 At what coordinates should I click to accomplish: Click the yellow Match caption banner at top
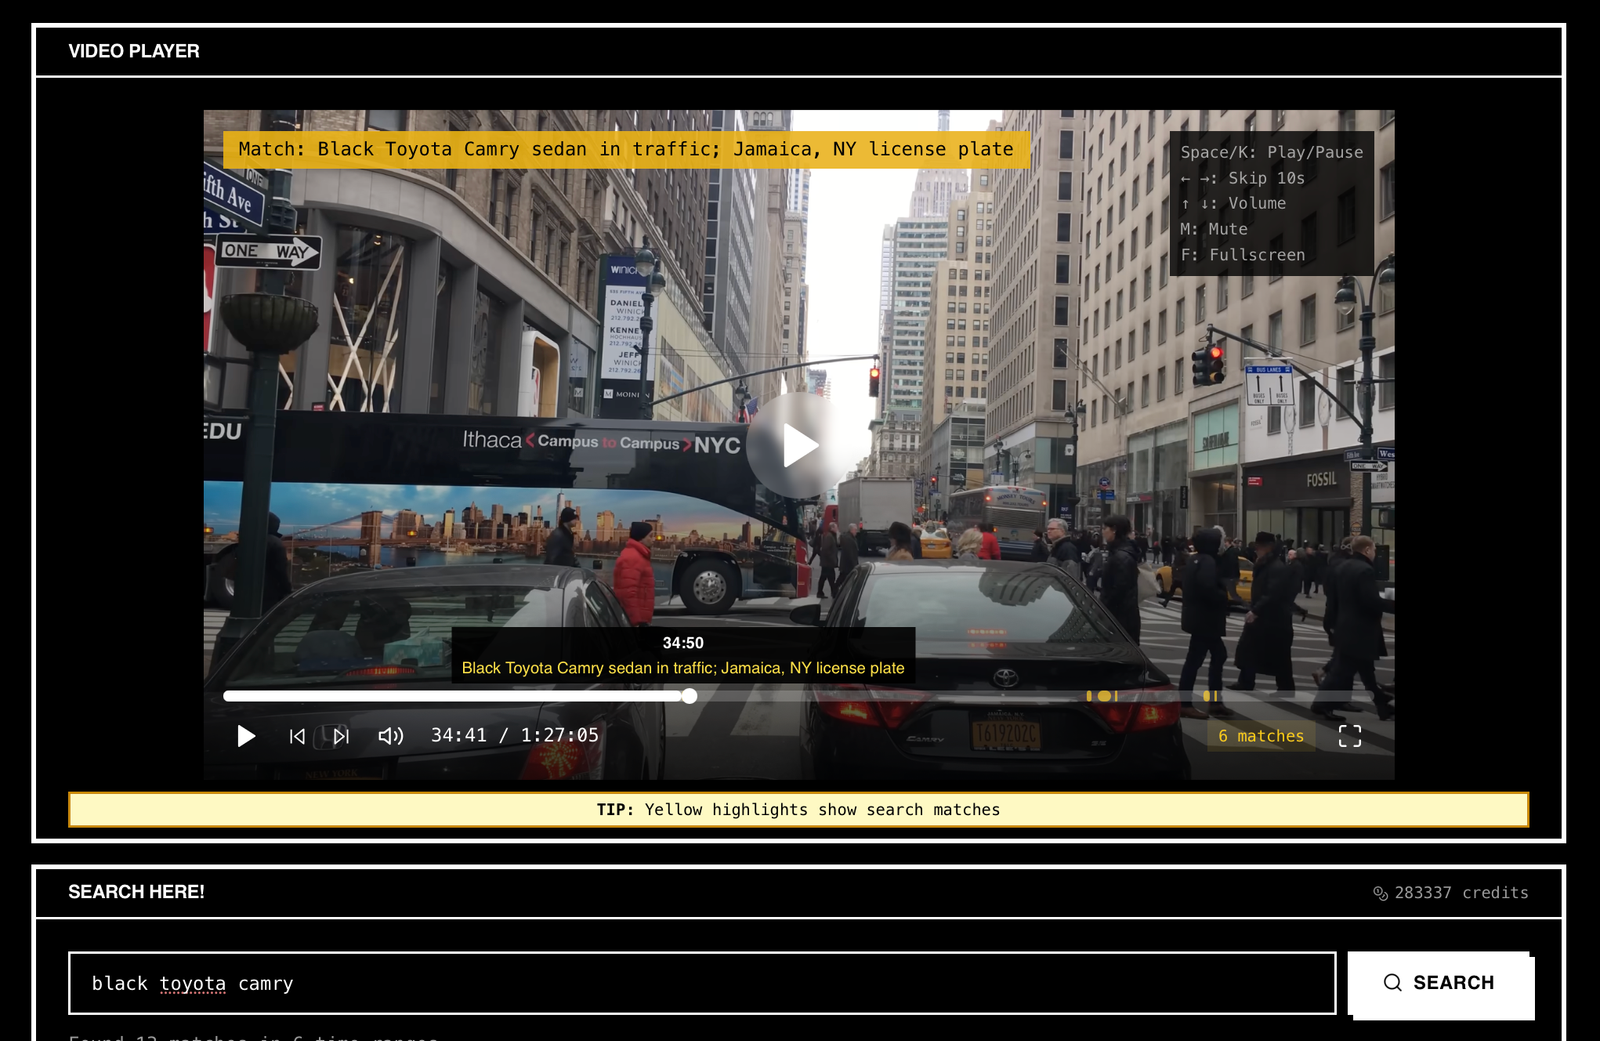pyautogui.click(x=626, y=149)
